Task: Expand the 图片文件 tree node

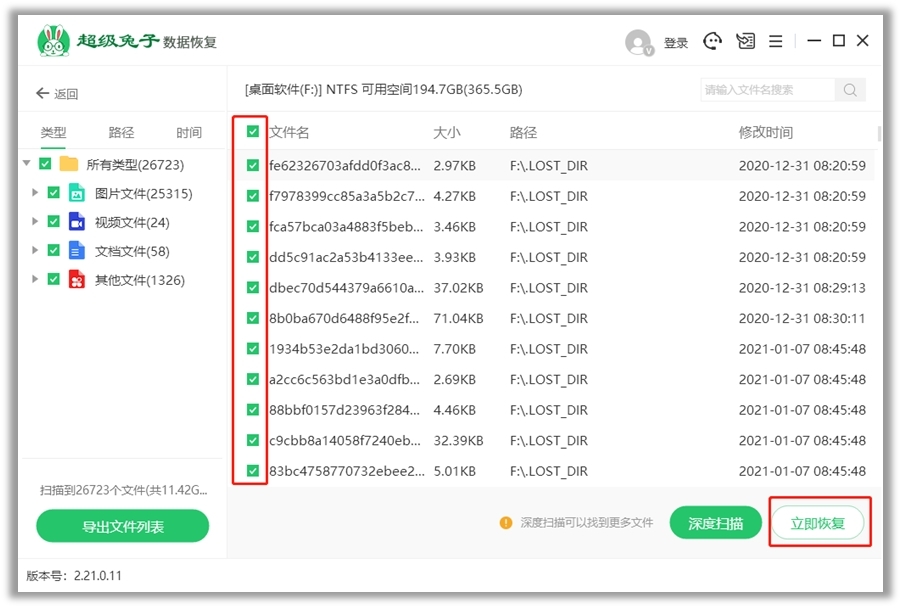Action: [x=35, y=192]
